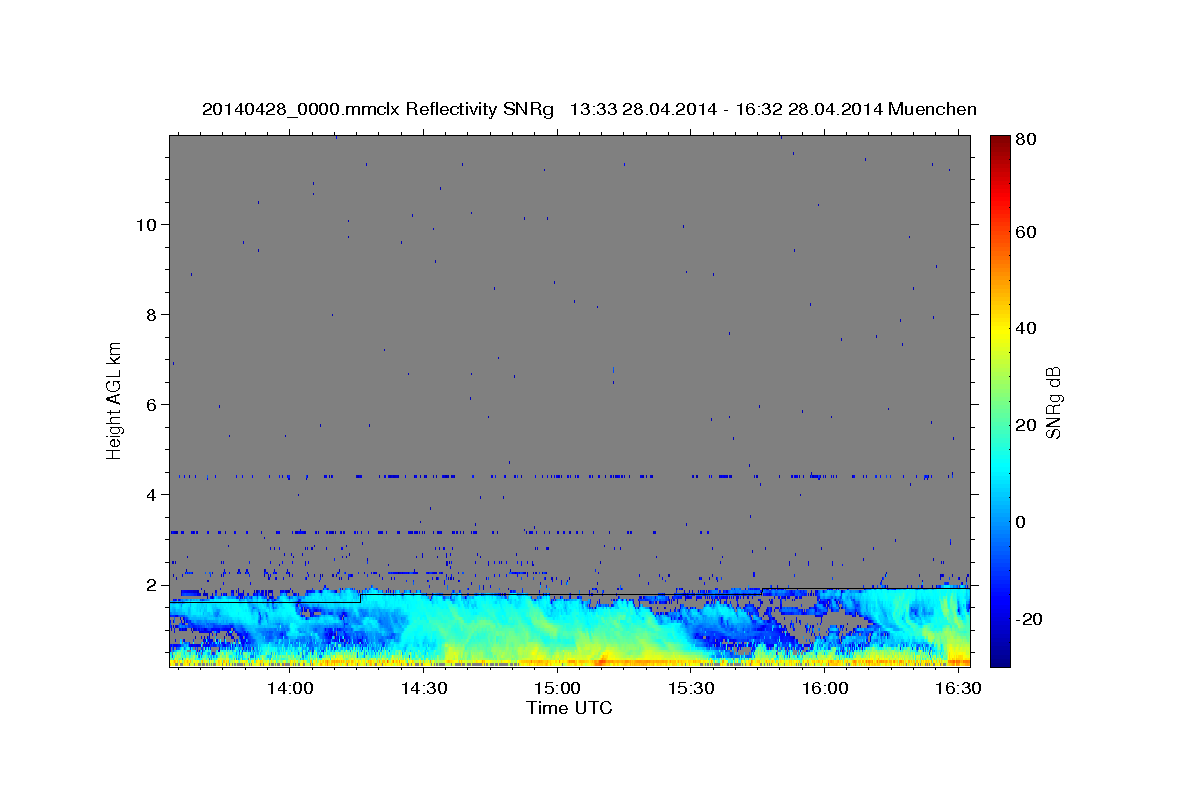Click the red-orange surface echo just after 15:00
The image size is (1200, 800).
click(602, 661)
